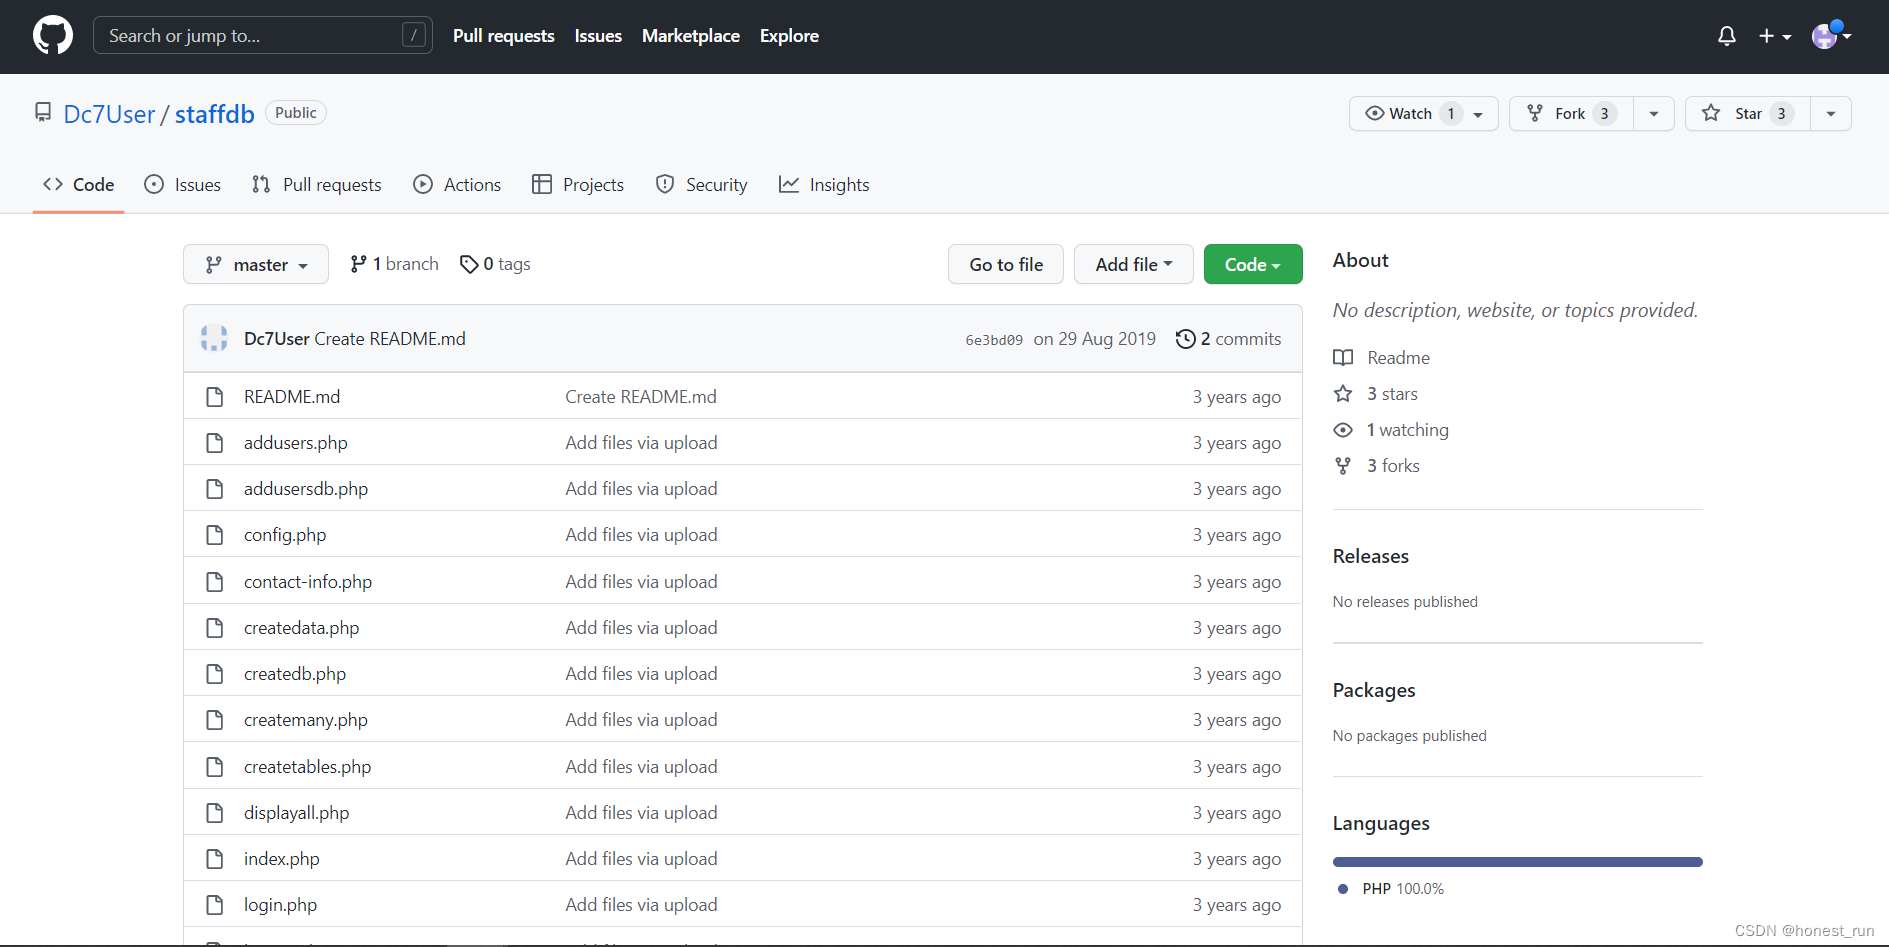Click file icon of index.php
The image size is (1889, 947).
click(214, 859)
